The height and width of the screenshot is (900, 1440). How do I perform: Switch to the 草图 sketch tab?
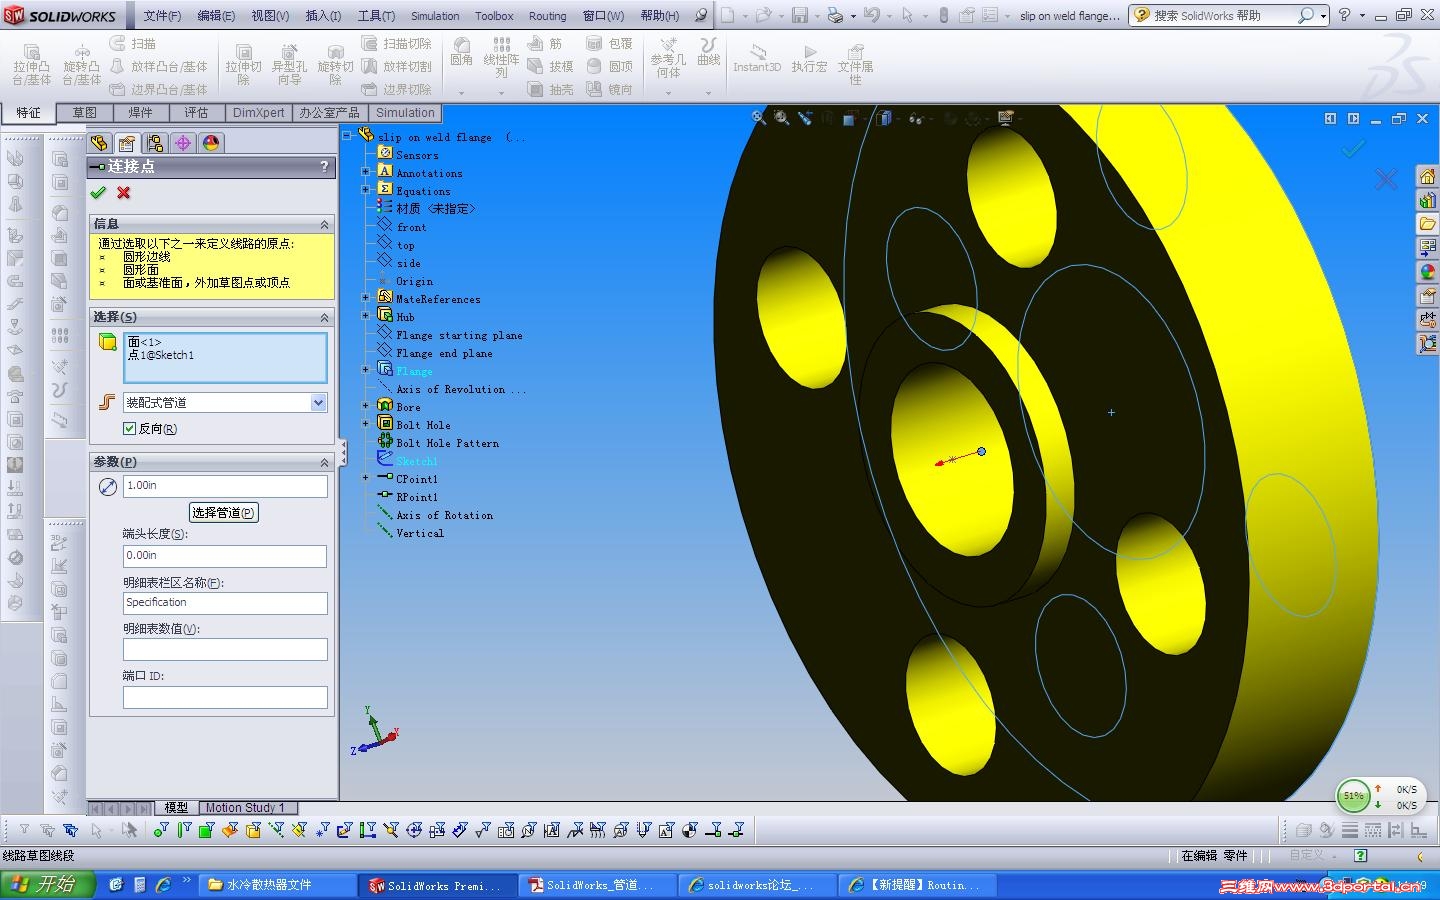[x=84, y=113]
